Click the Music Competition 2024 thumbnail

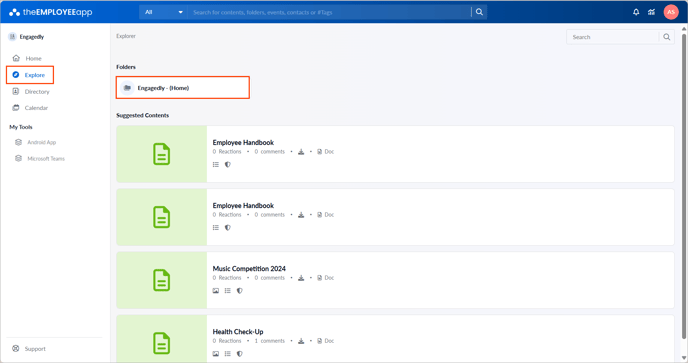161,280
